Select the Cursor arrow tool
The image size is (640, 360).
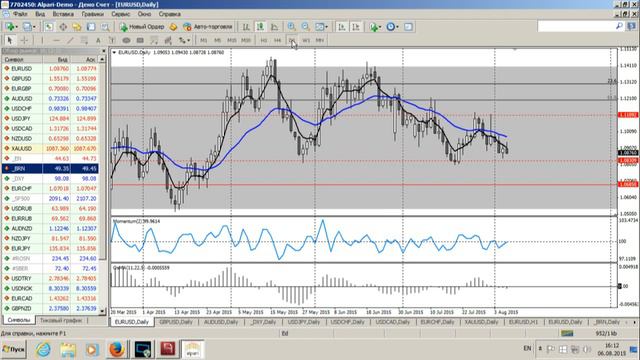[10, 40]
